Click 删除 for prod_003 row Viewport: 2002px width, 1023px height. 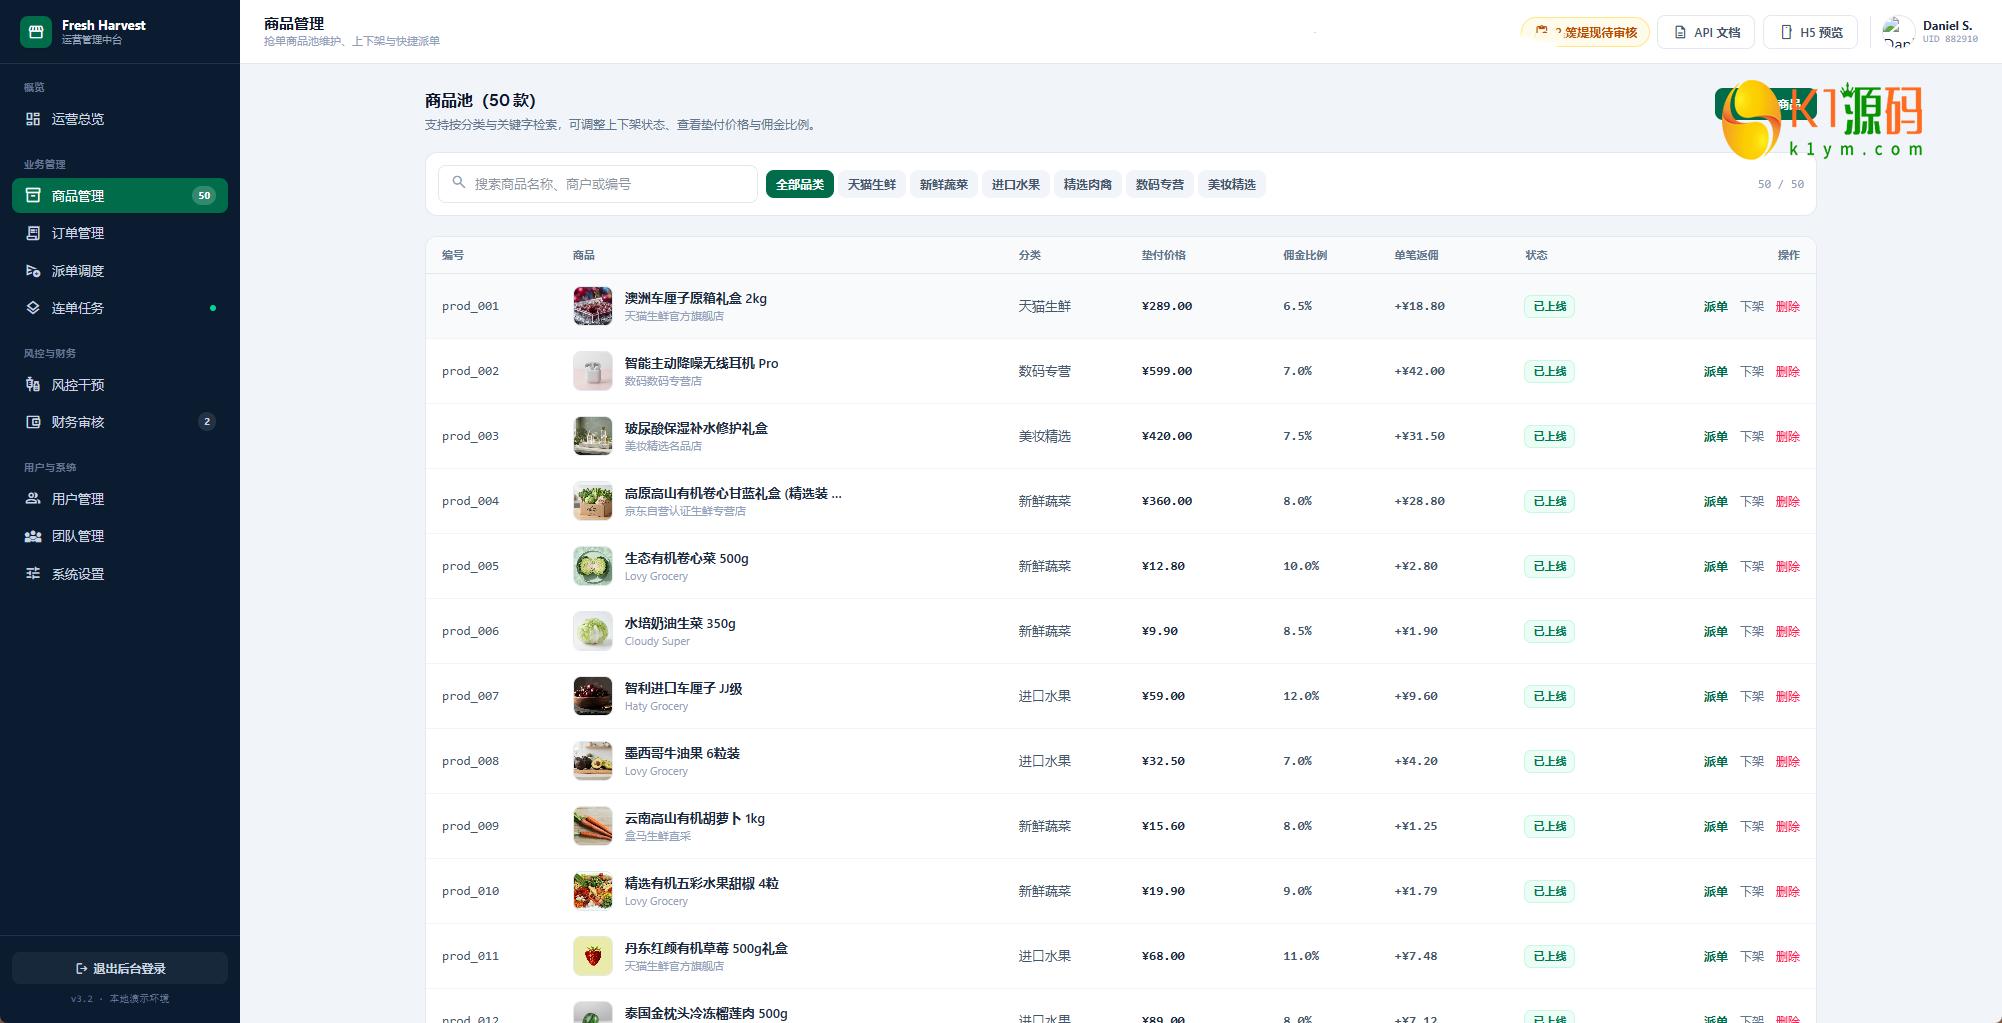pos(1788,436)
